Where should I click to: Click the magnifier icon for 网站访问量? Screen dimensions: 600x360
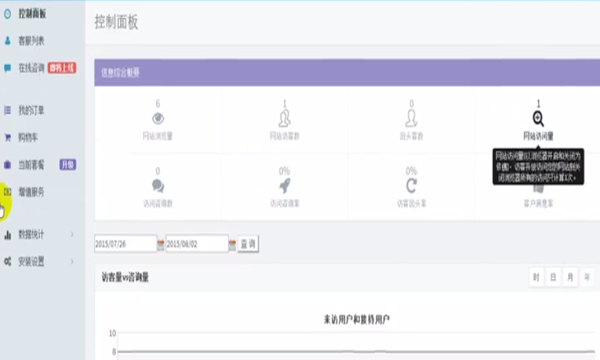point(538,119)
